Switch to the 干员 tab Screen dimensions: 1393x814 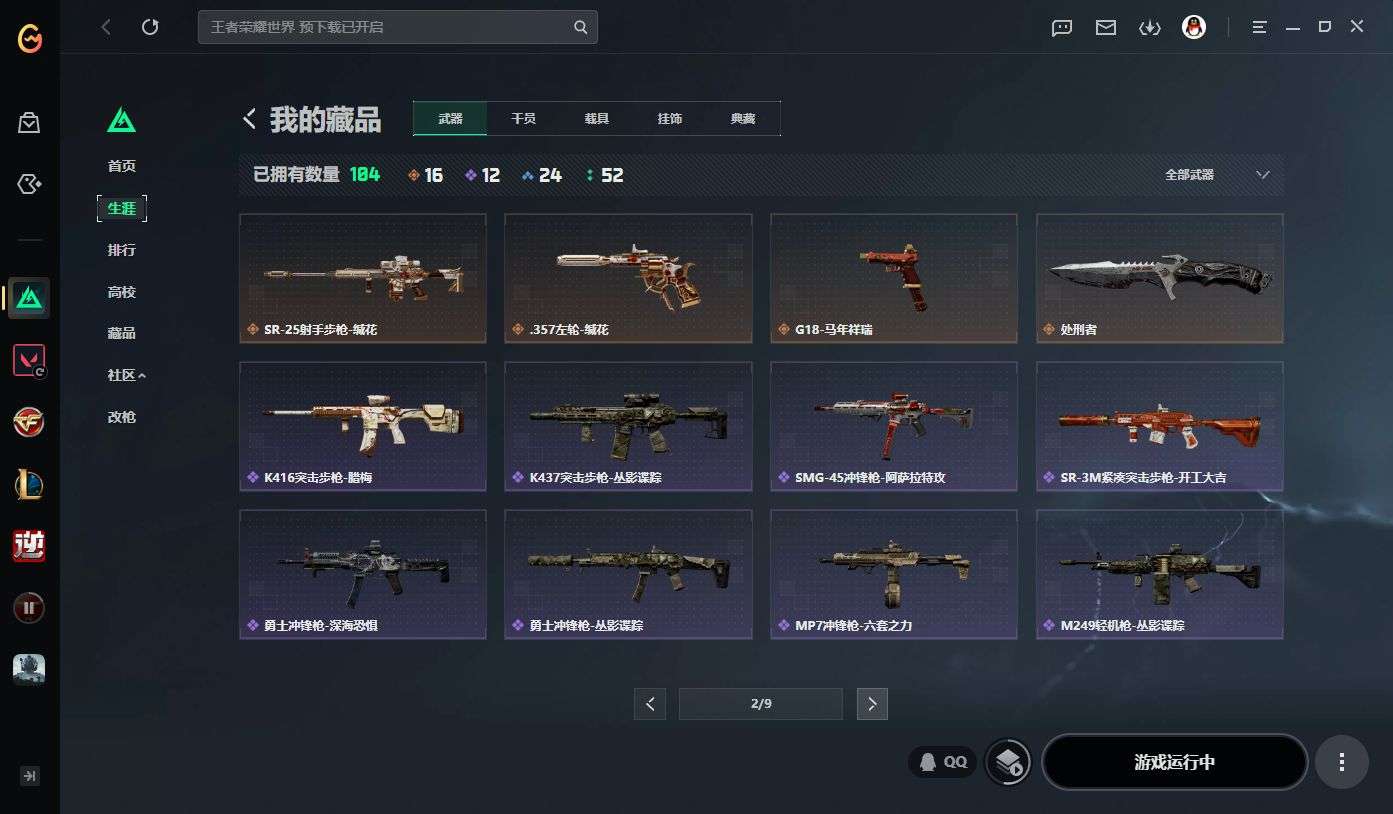click(x=523, y=118)
